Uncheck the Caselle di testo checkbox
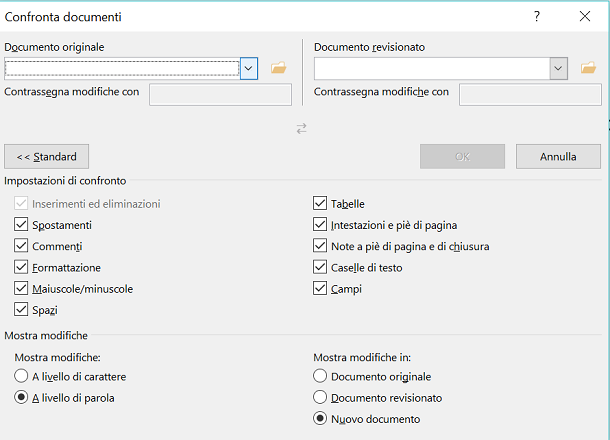The width and height of the screenshot is (610, 440). [x=320, y=267]
